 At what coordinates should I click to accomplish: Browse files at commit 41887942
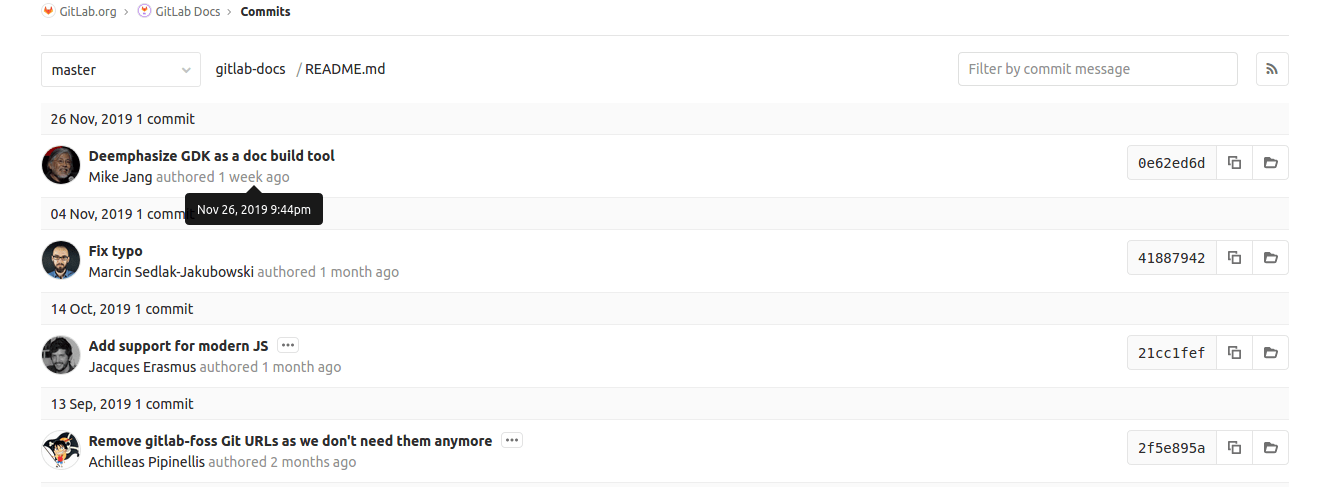coord(1271,258)
